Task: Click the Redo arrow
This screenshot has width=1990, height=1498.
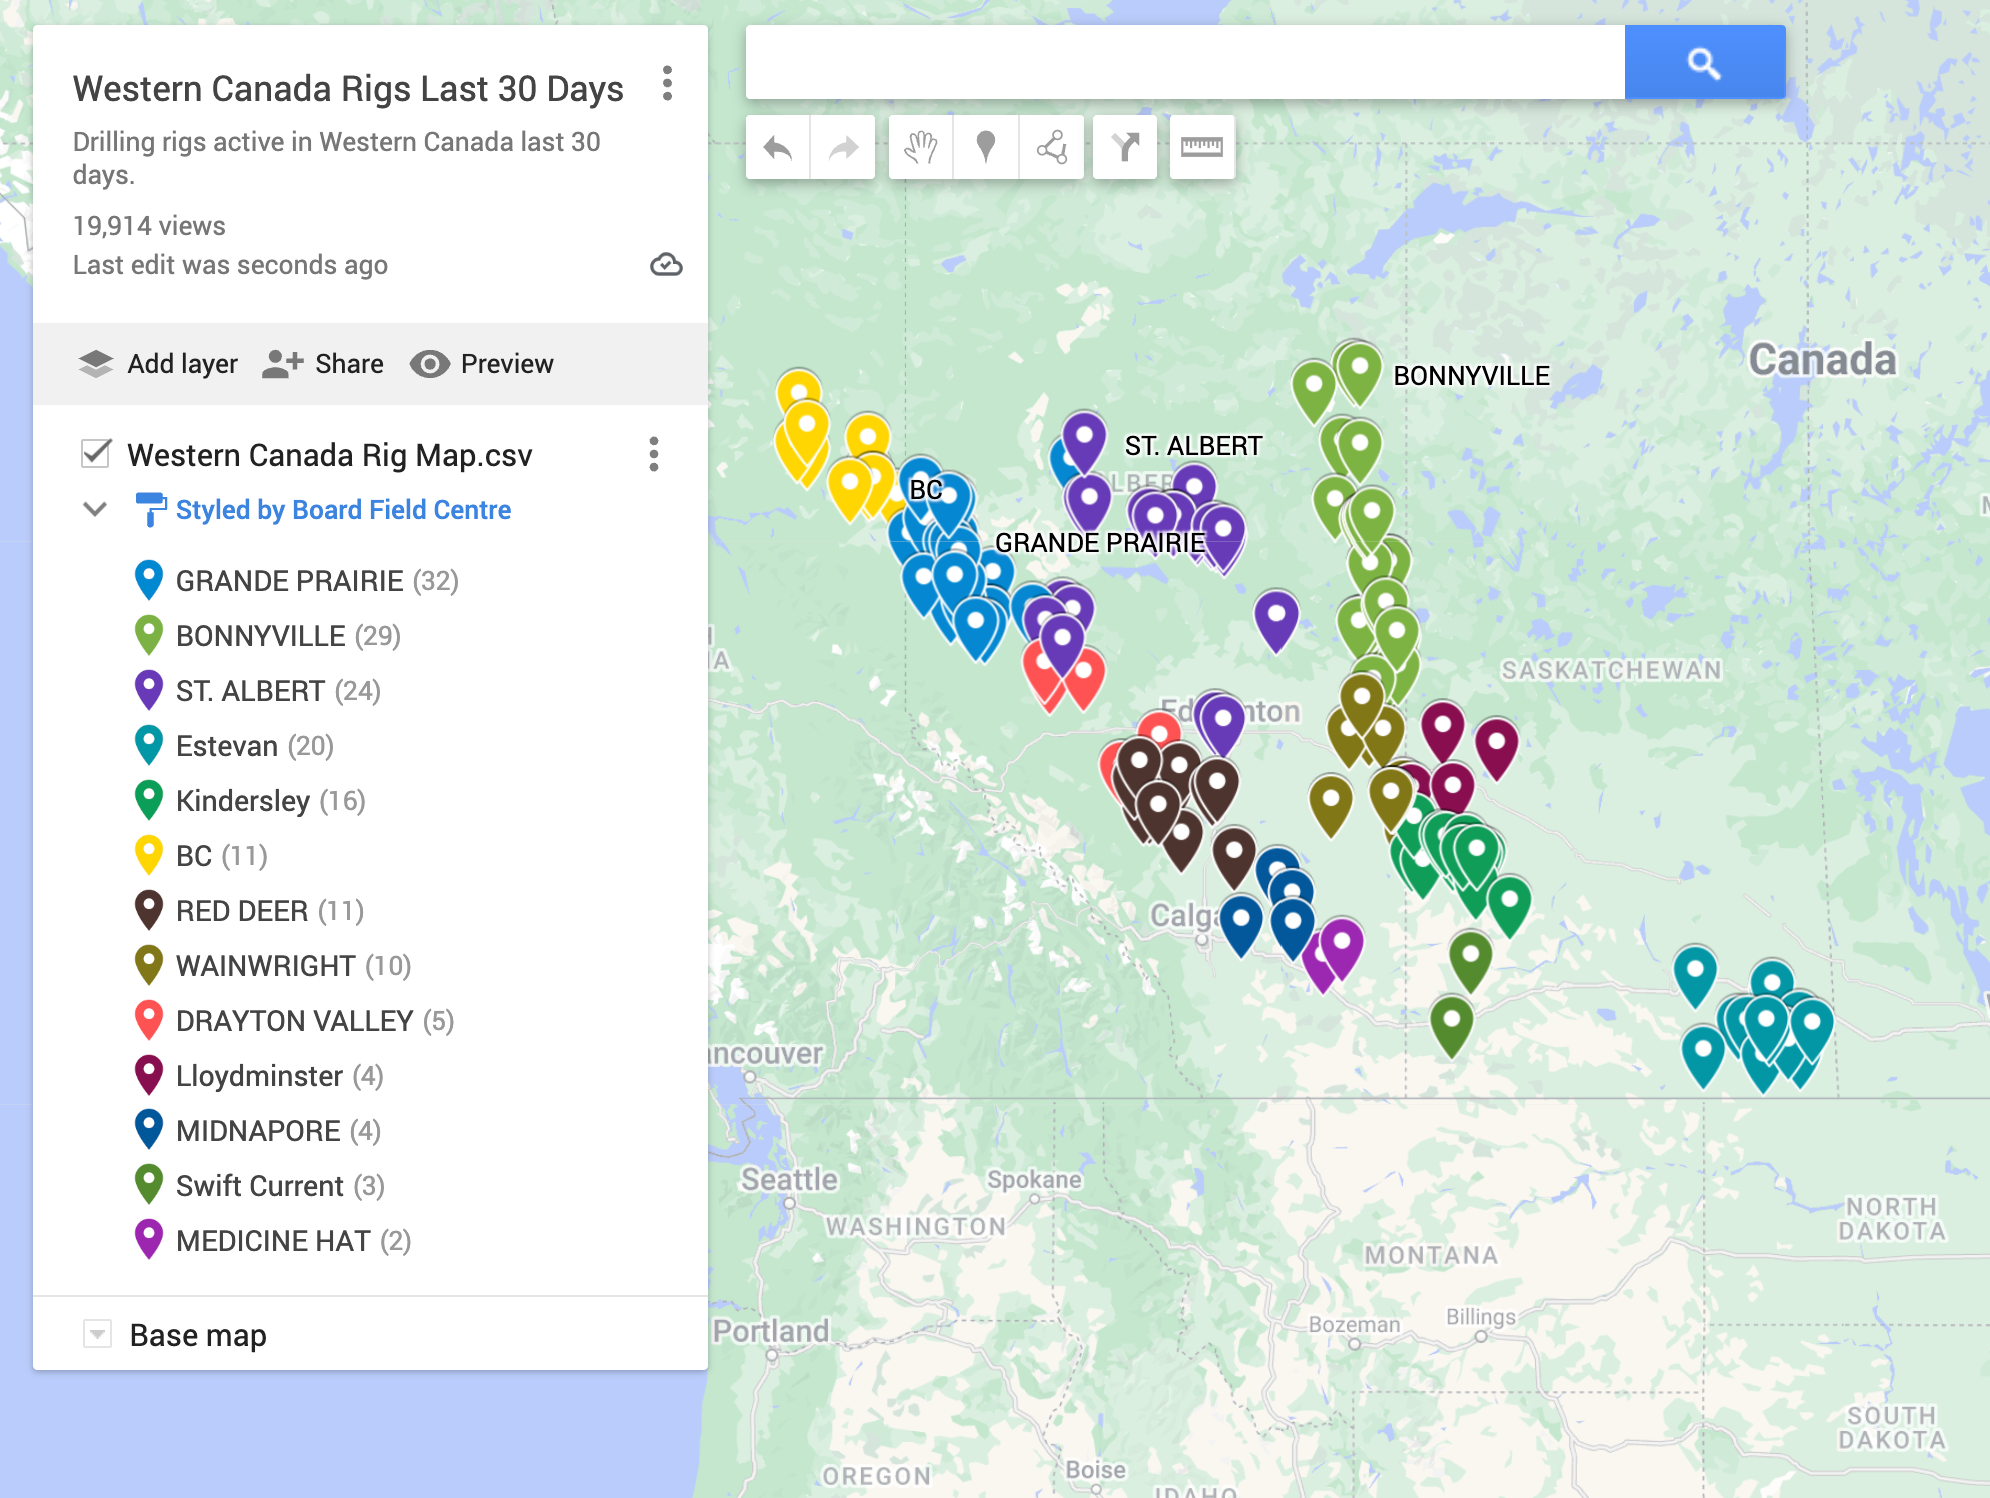Action: (843, 147)
